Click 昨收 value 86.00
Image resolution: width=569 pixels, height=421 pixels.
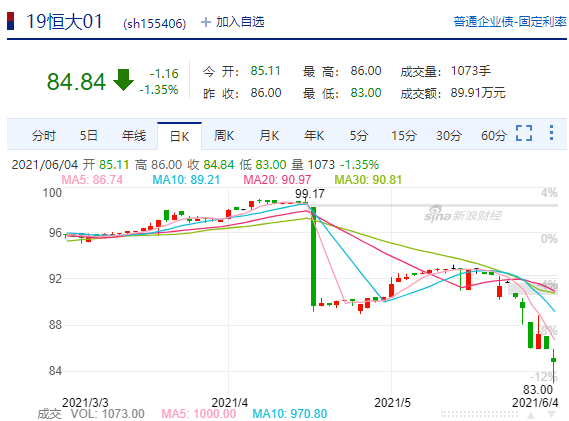pos(266,93)
